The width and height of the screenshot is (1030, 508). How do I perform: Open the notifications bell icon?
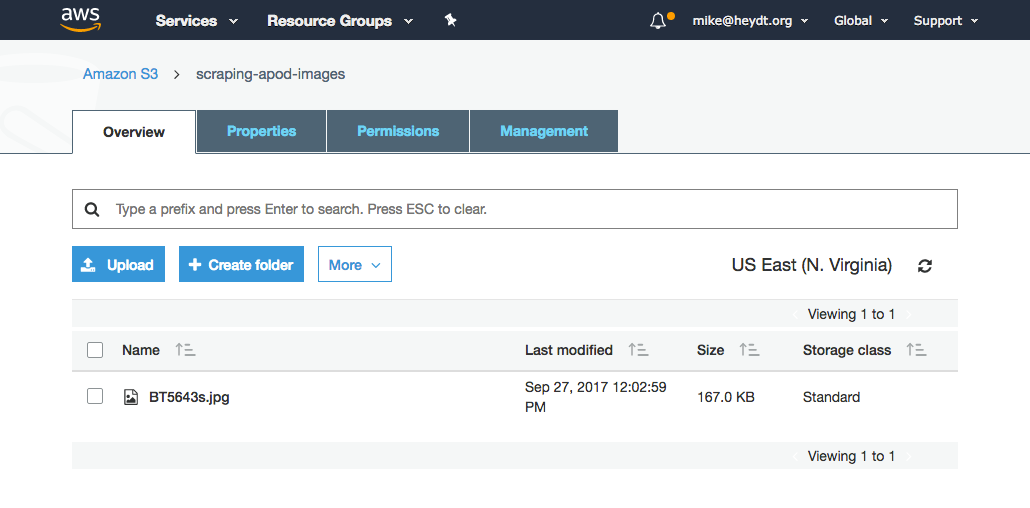[658, 21]
